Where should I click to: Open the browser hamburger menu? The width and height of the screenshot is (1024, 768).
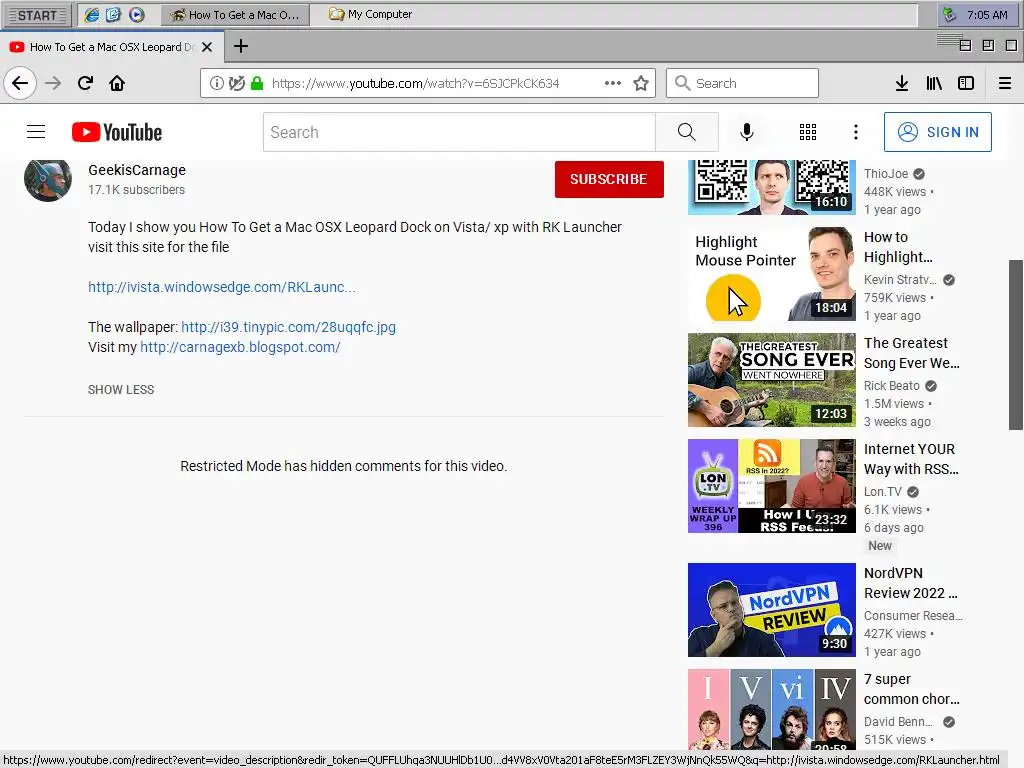tap(1005, 83)
